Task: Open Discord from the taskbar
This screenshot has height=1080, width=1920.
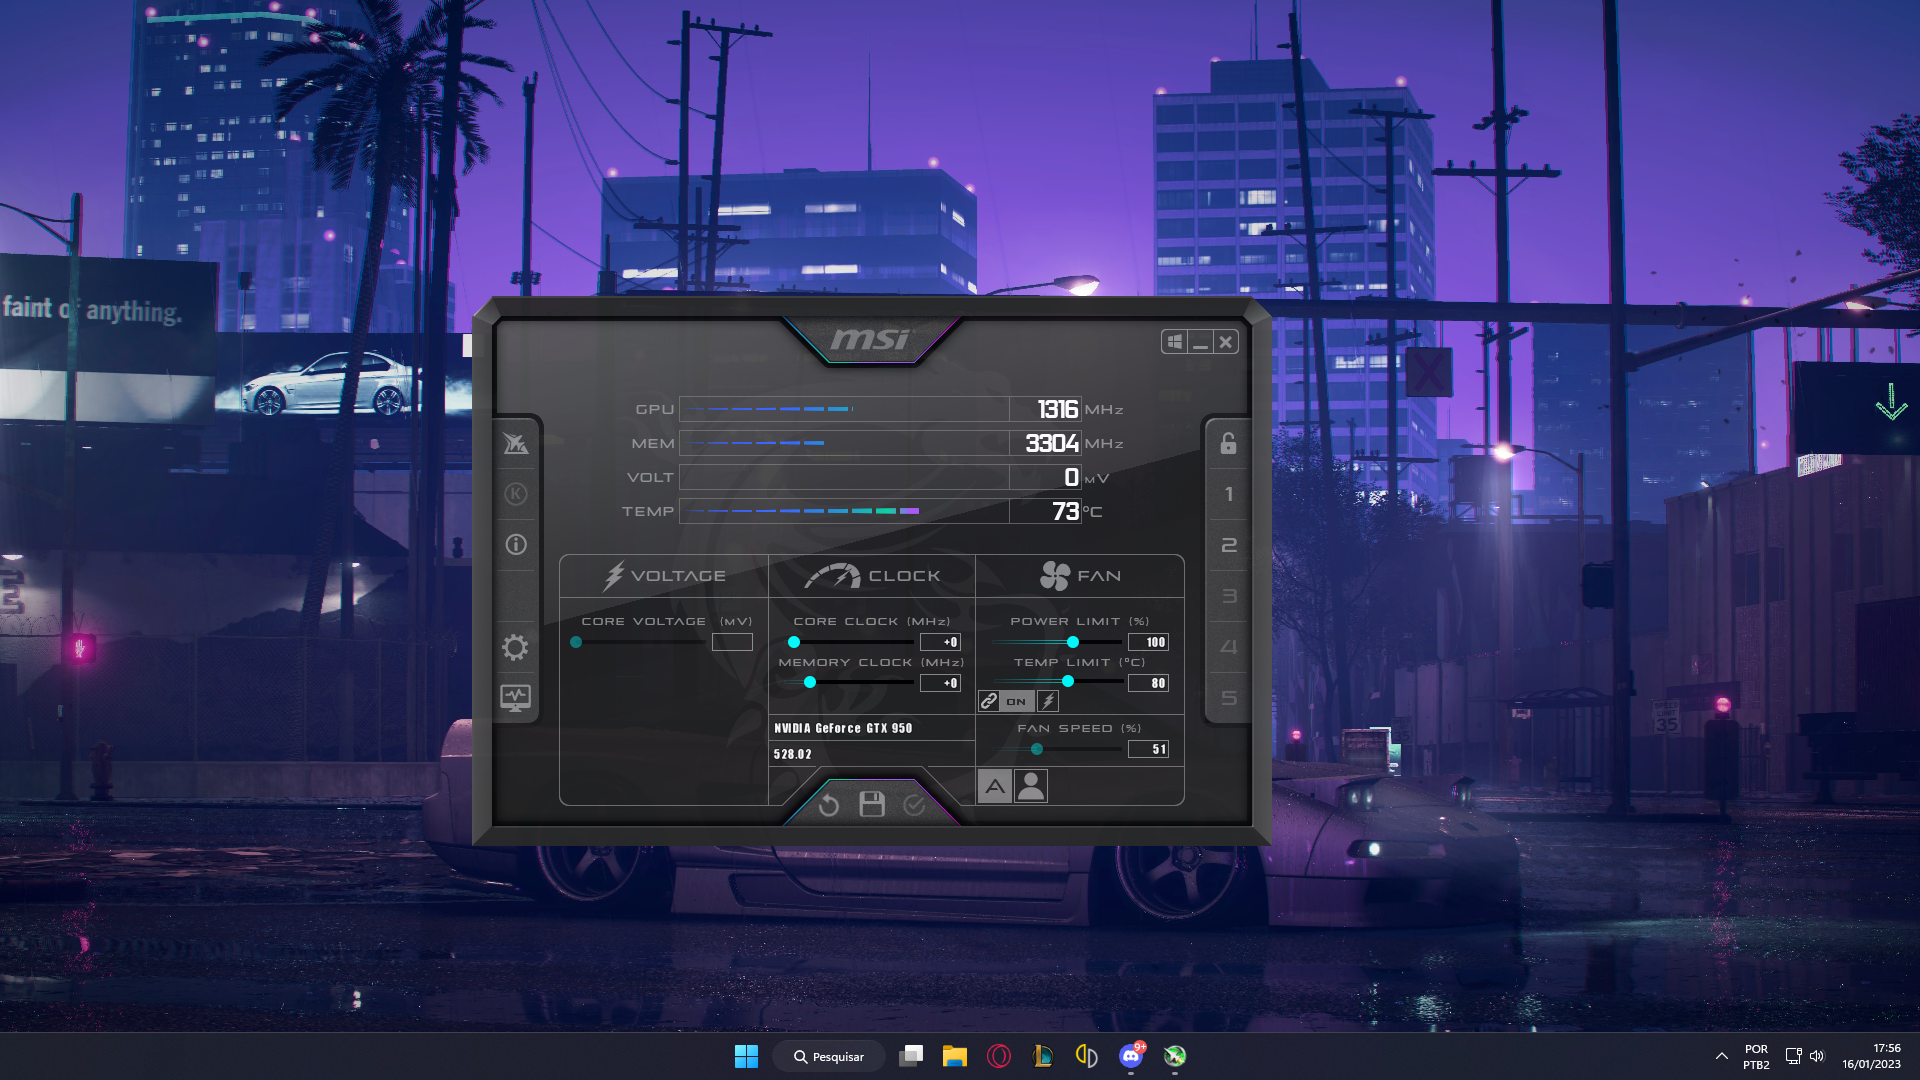Action: (1131, 1056)
